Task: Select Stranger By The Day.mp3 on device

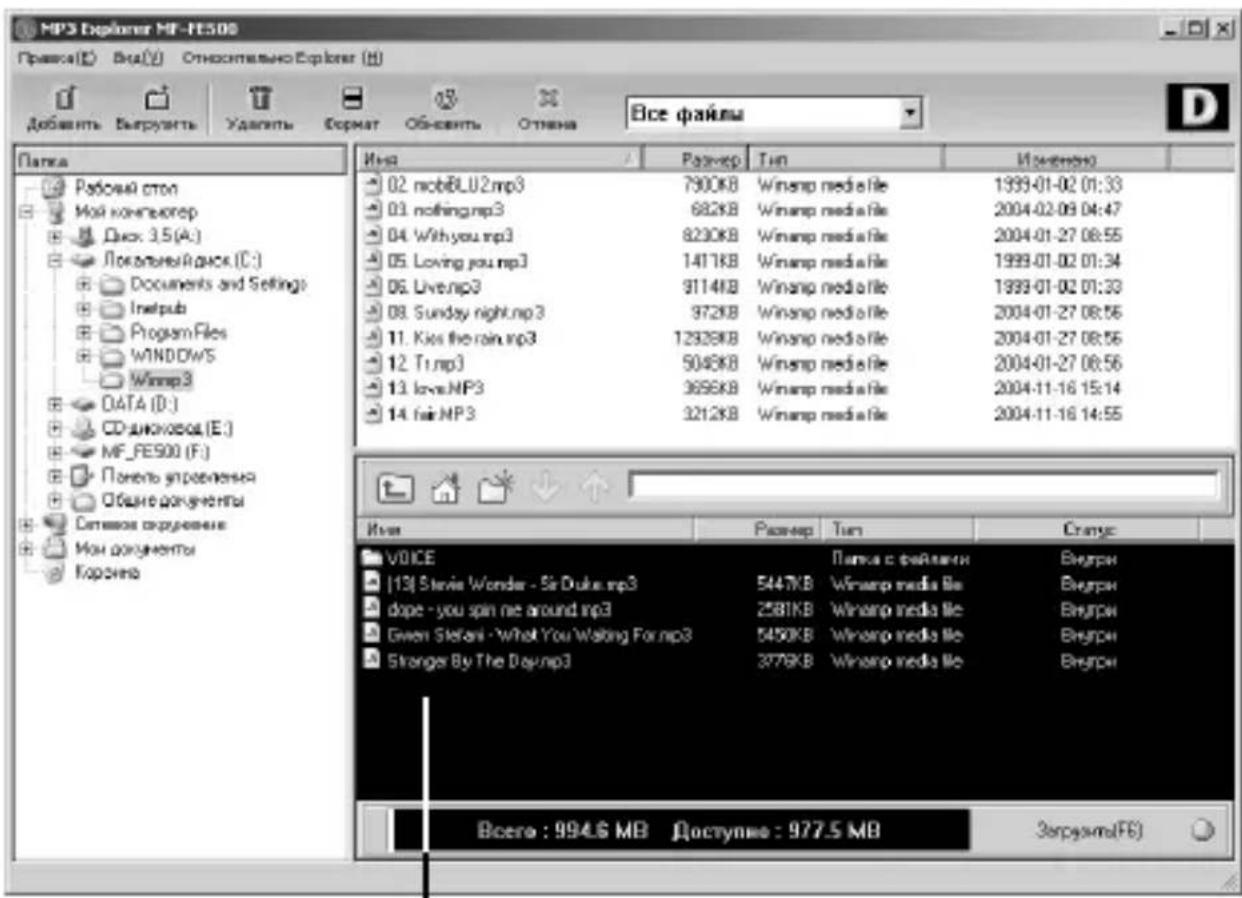Action: [465, 661]
